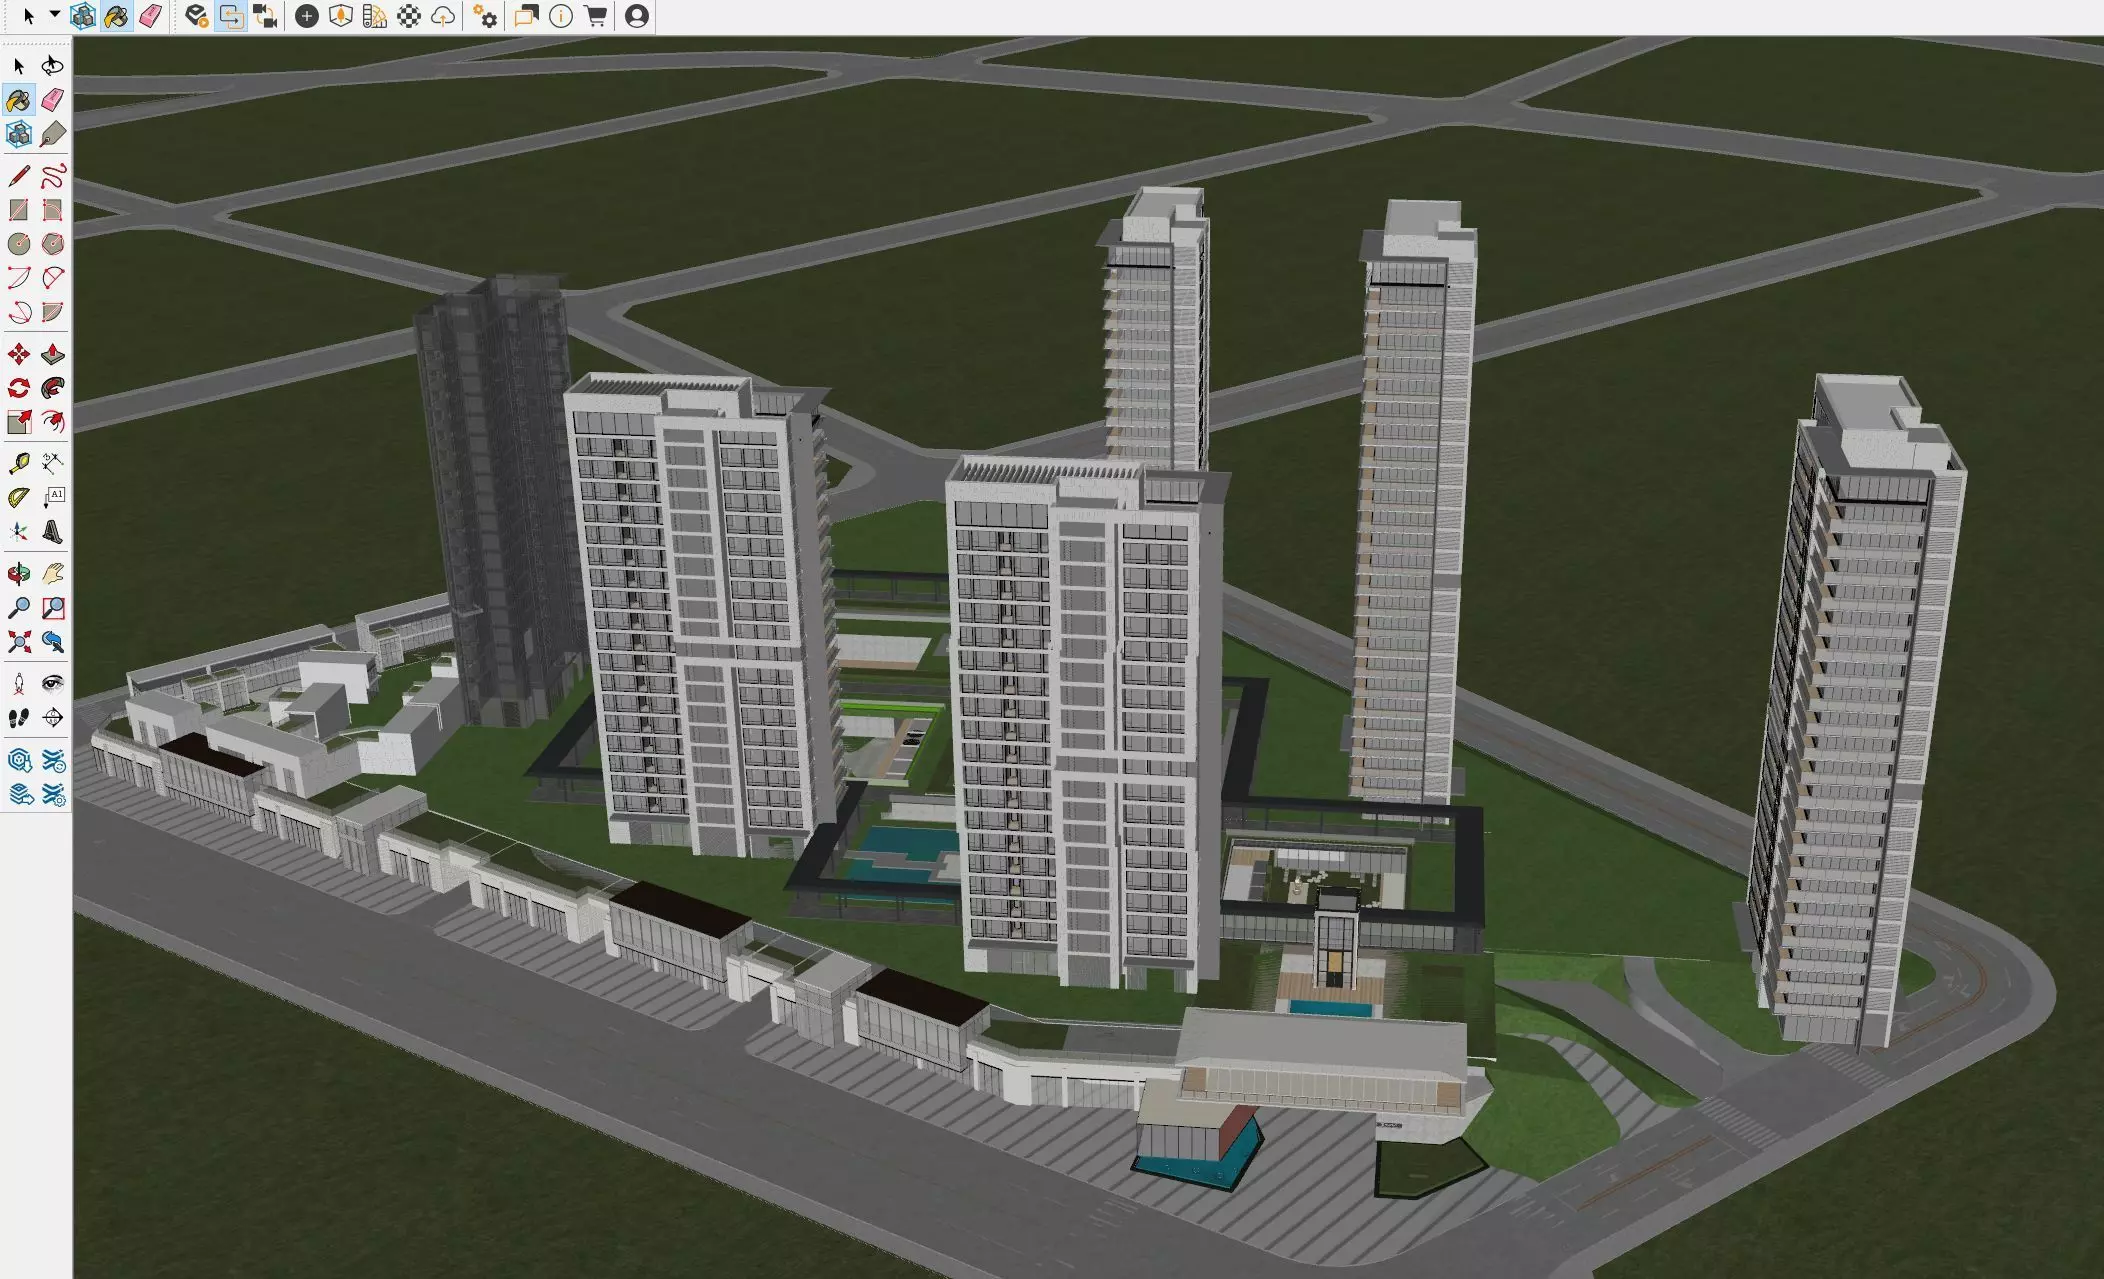Select the Rotate tool
The image size is (2104, 1279).
click(x=19, y=388)
